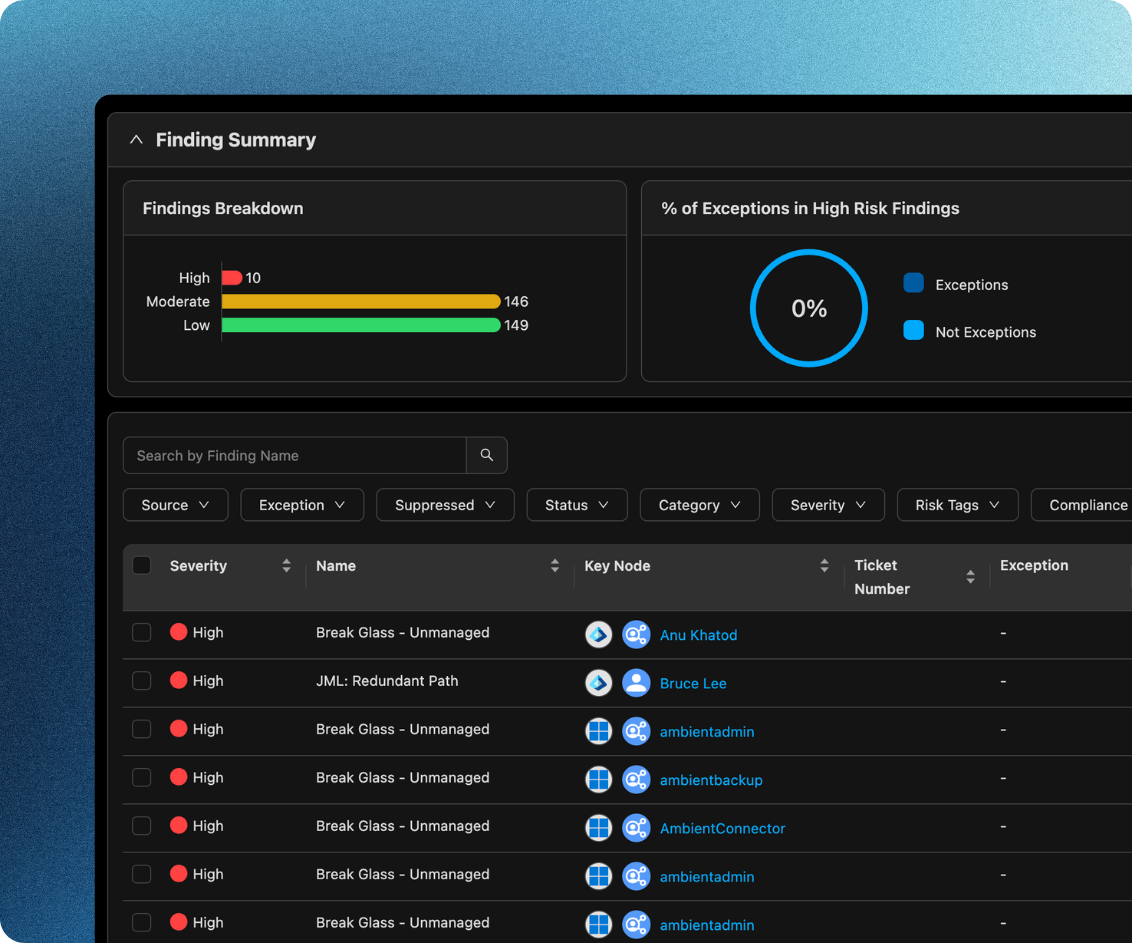Screen dimensions: 1132x943
Task: Click the identity icon beside ambientbackup
Action: click(636, 780)
